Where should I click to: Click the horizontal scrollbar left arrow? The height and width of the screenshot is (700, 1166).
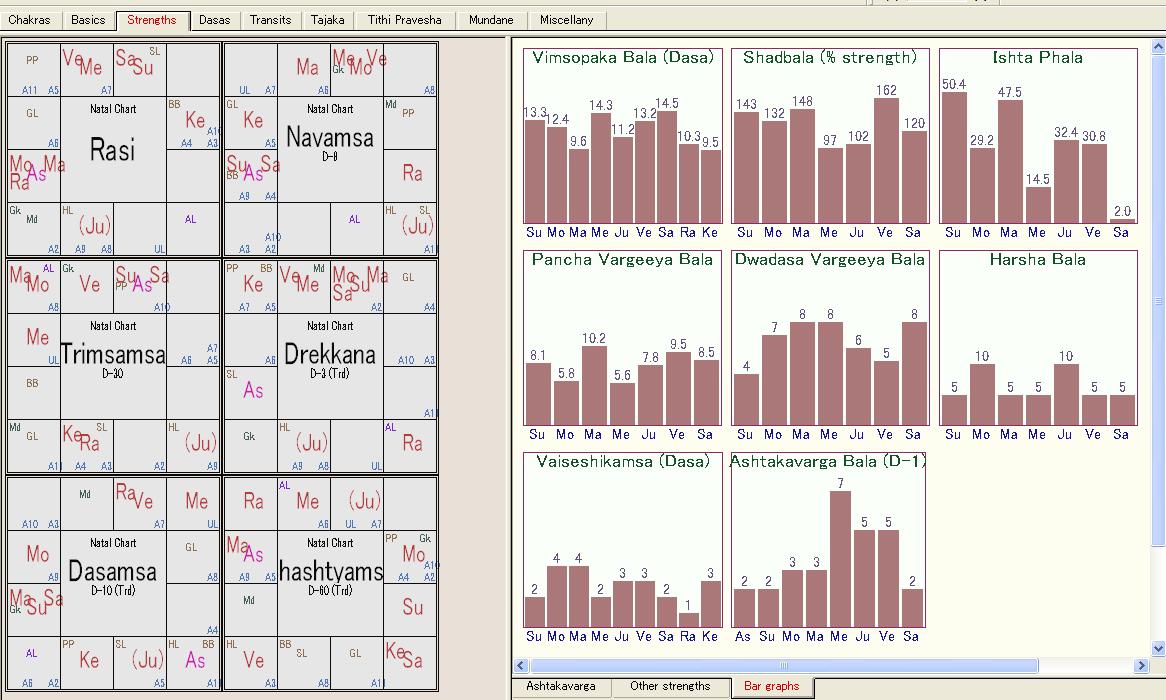click(x=520, y=666)
